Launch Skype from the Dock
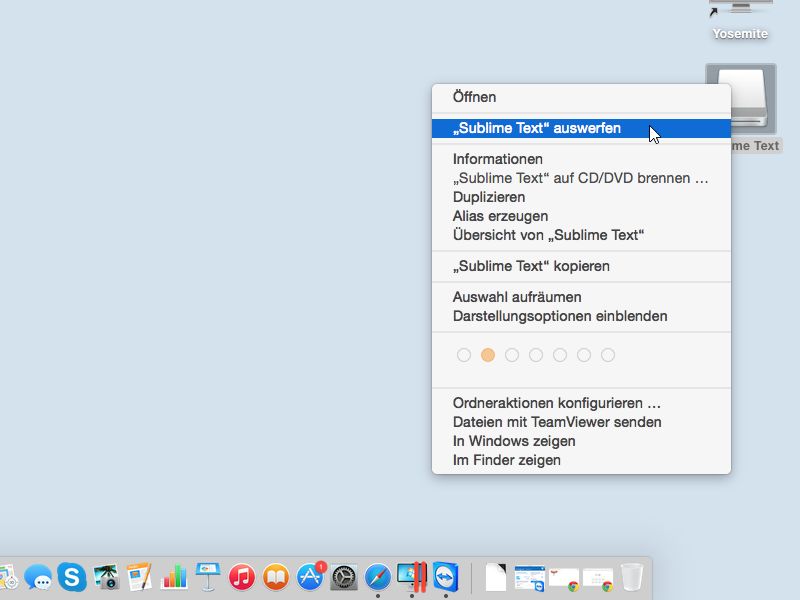This screenshot has width=800, height=600. pos(72,577)
